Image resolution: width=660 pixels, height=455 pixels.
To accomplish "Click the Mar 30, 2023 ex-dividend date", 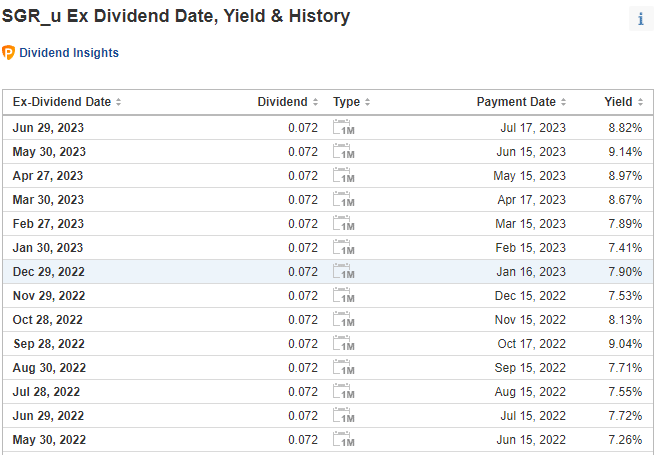I will (48, 200).
